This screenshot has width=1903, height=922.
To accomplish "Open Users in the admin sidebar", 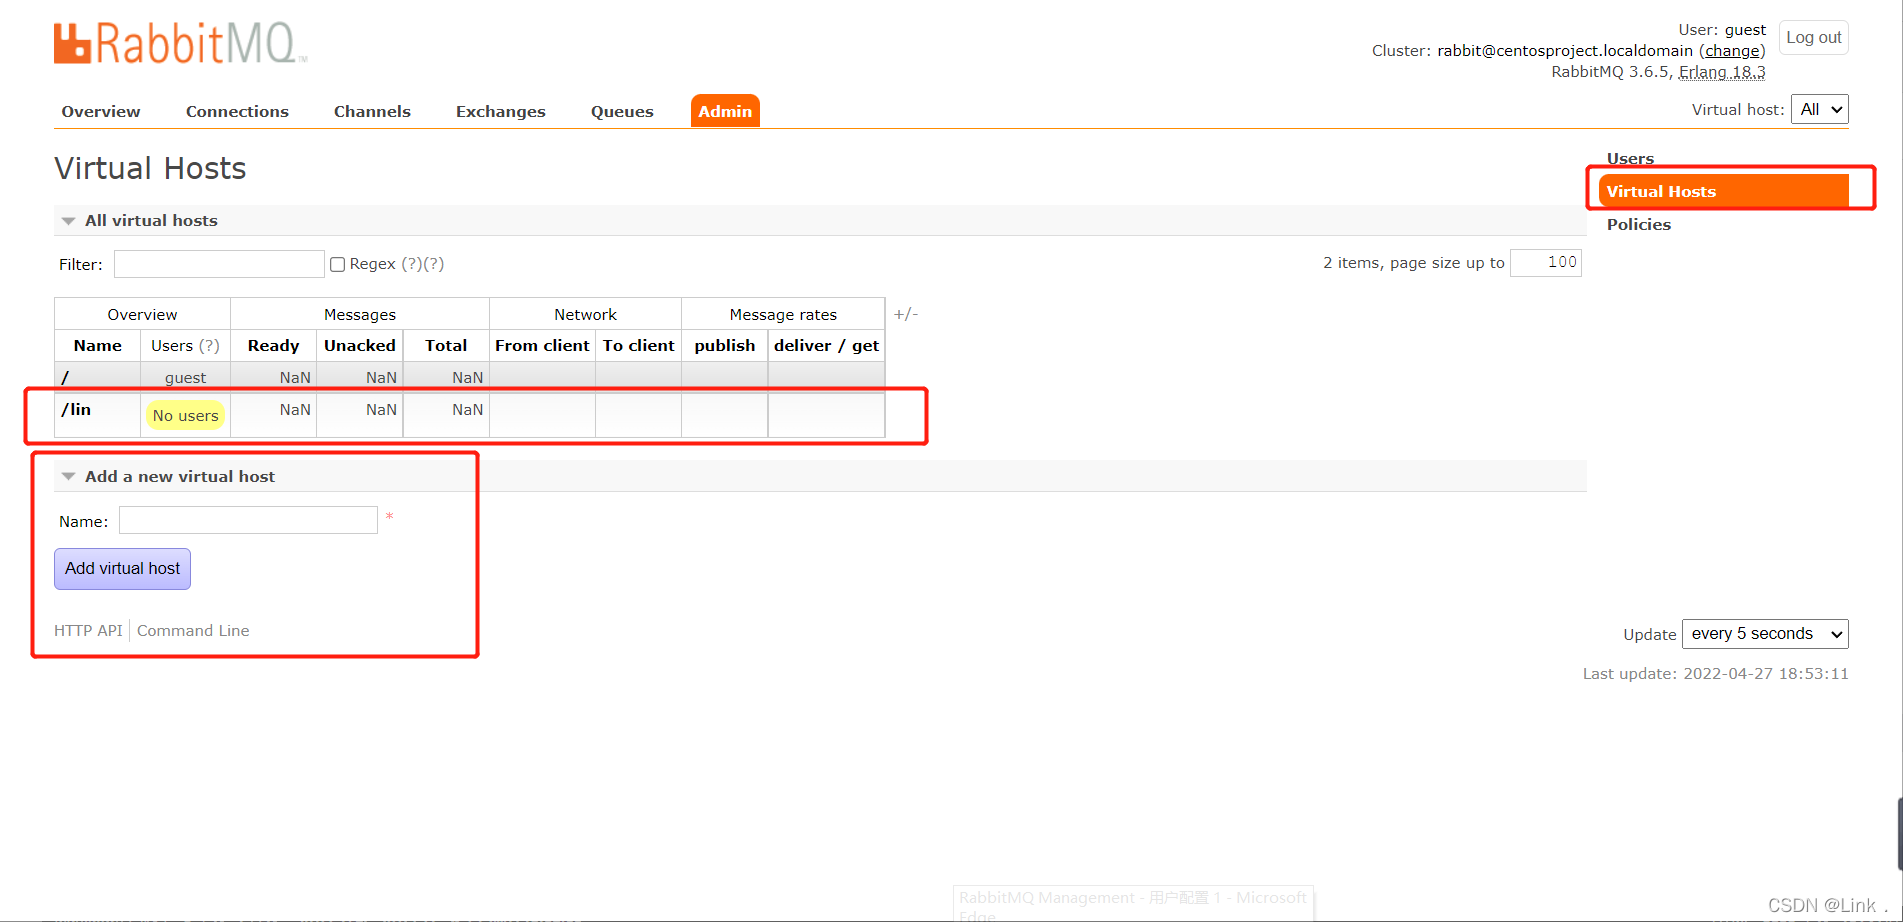I will point(1630,158).
